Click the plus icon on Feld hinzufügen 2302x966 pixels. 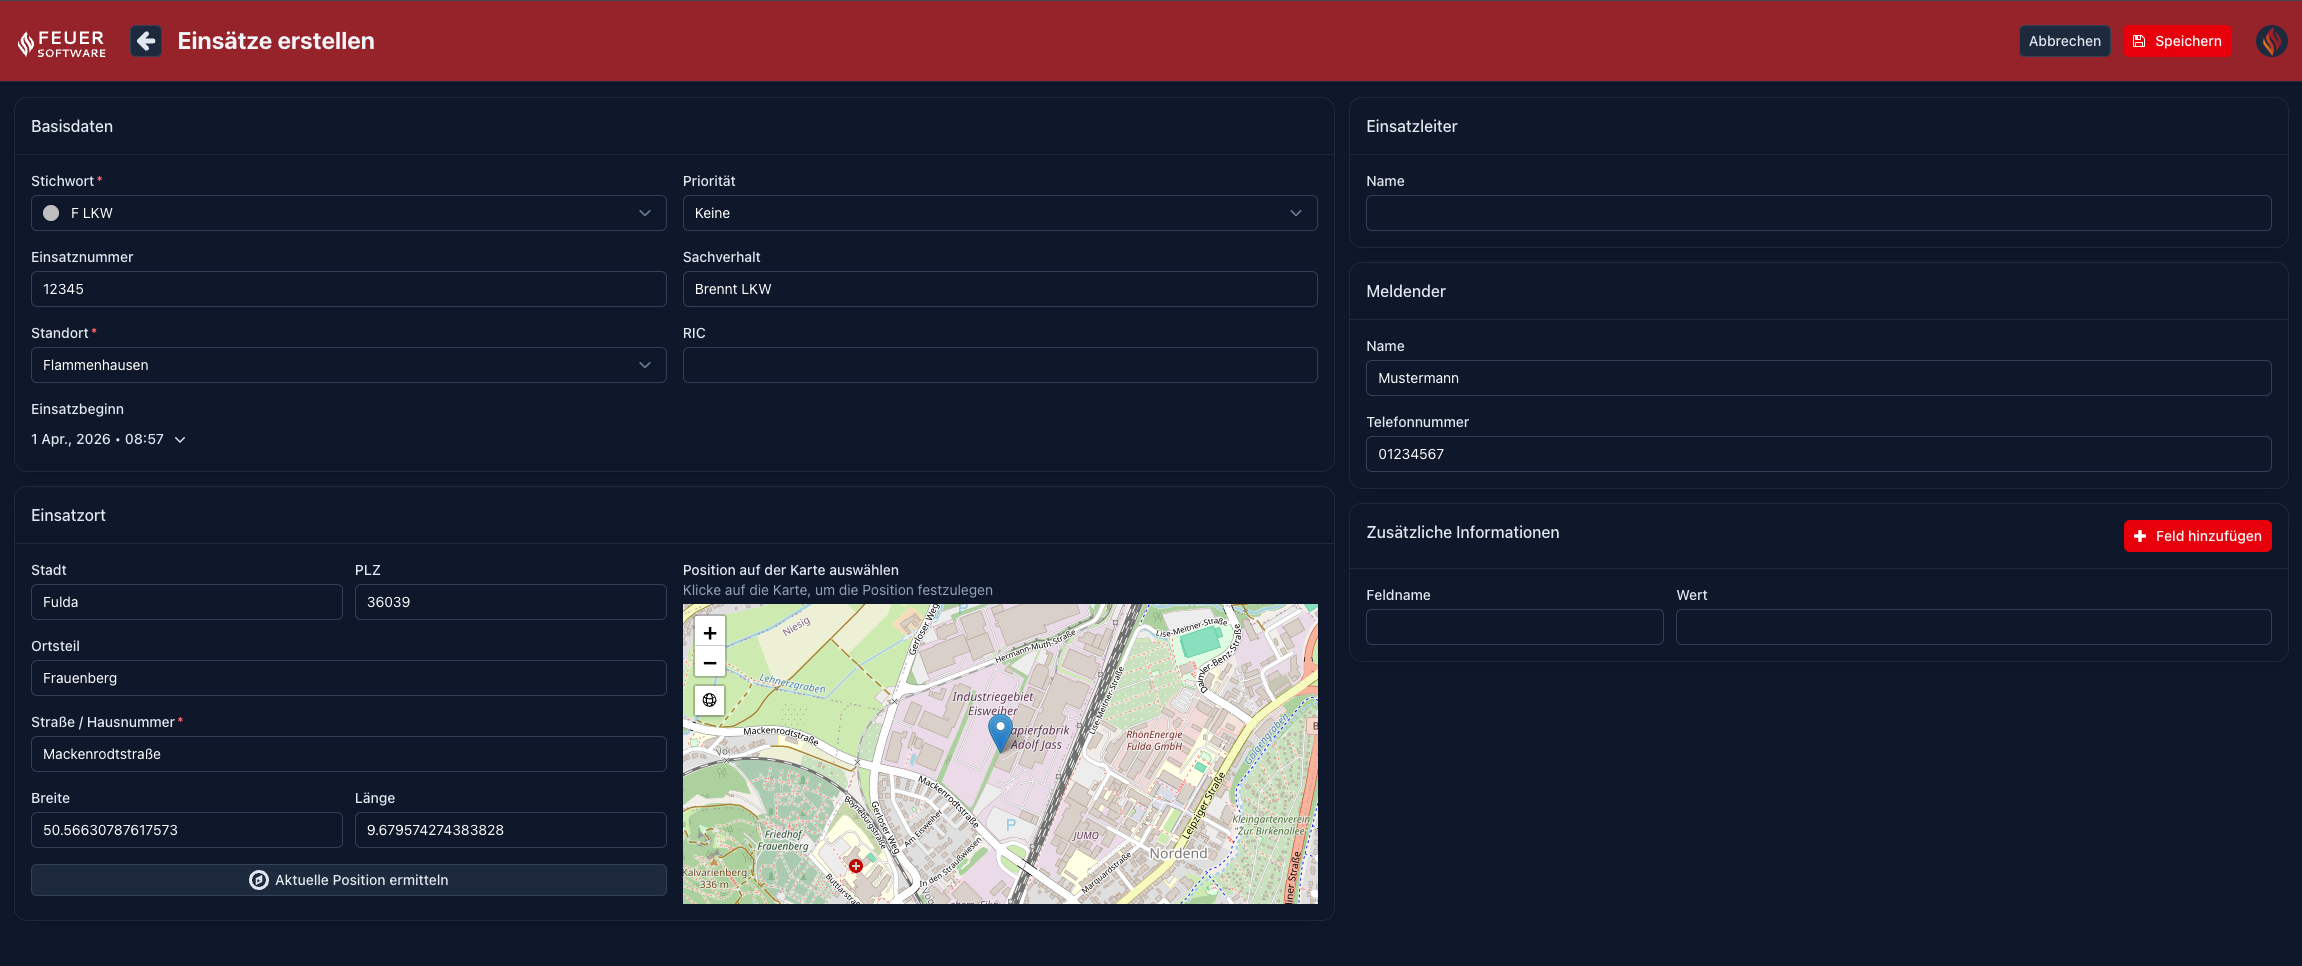pyautogui.click(x=2139, y=536)
